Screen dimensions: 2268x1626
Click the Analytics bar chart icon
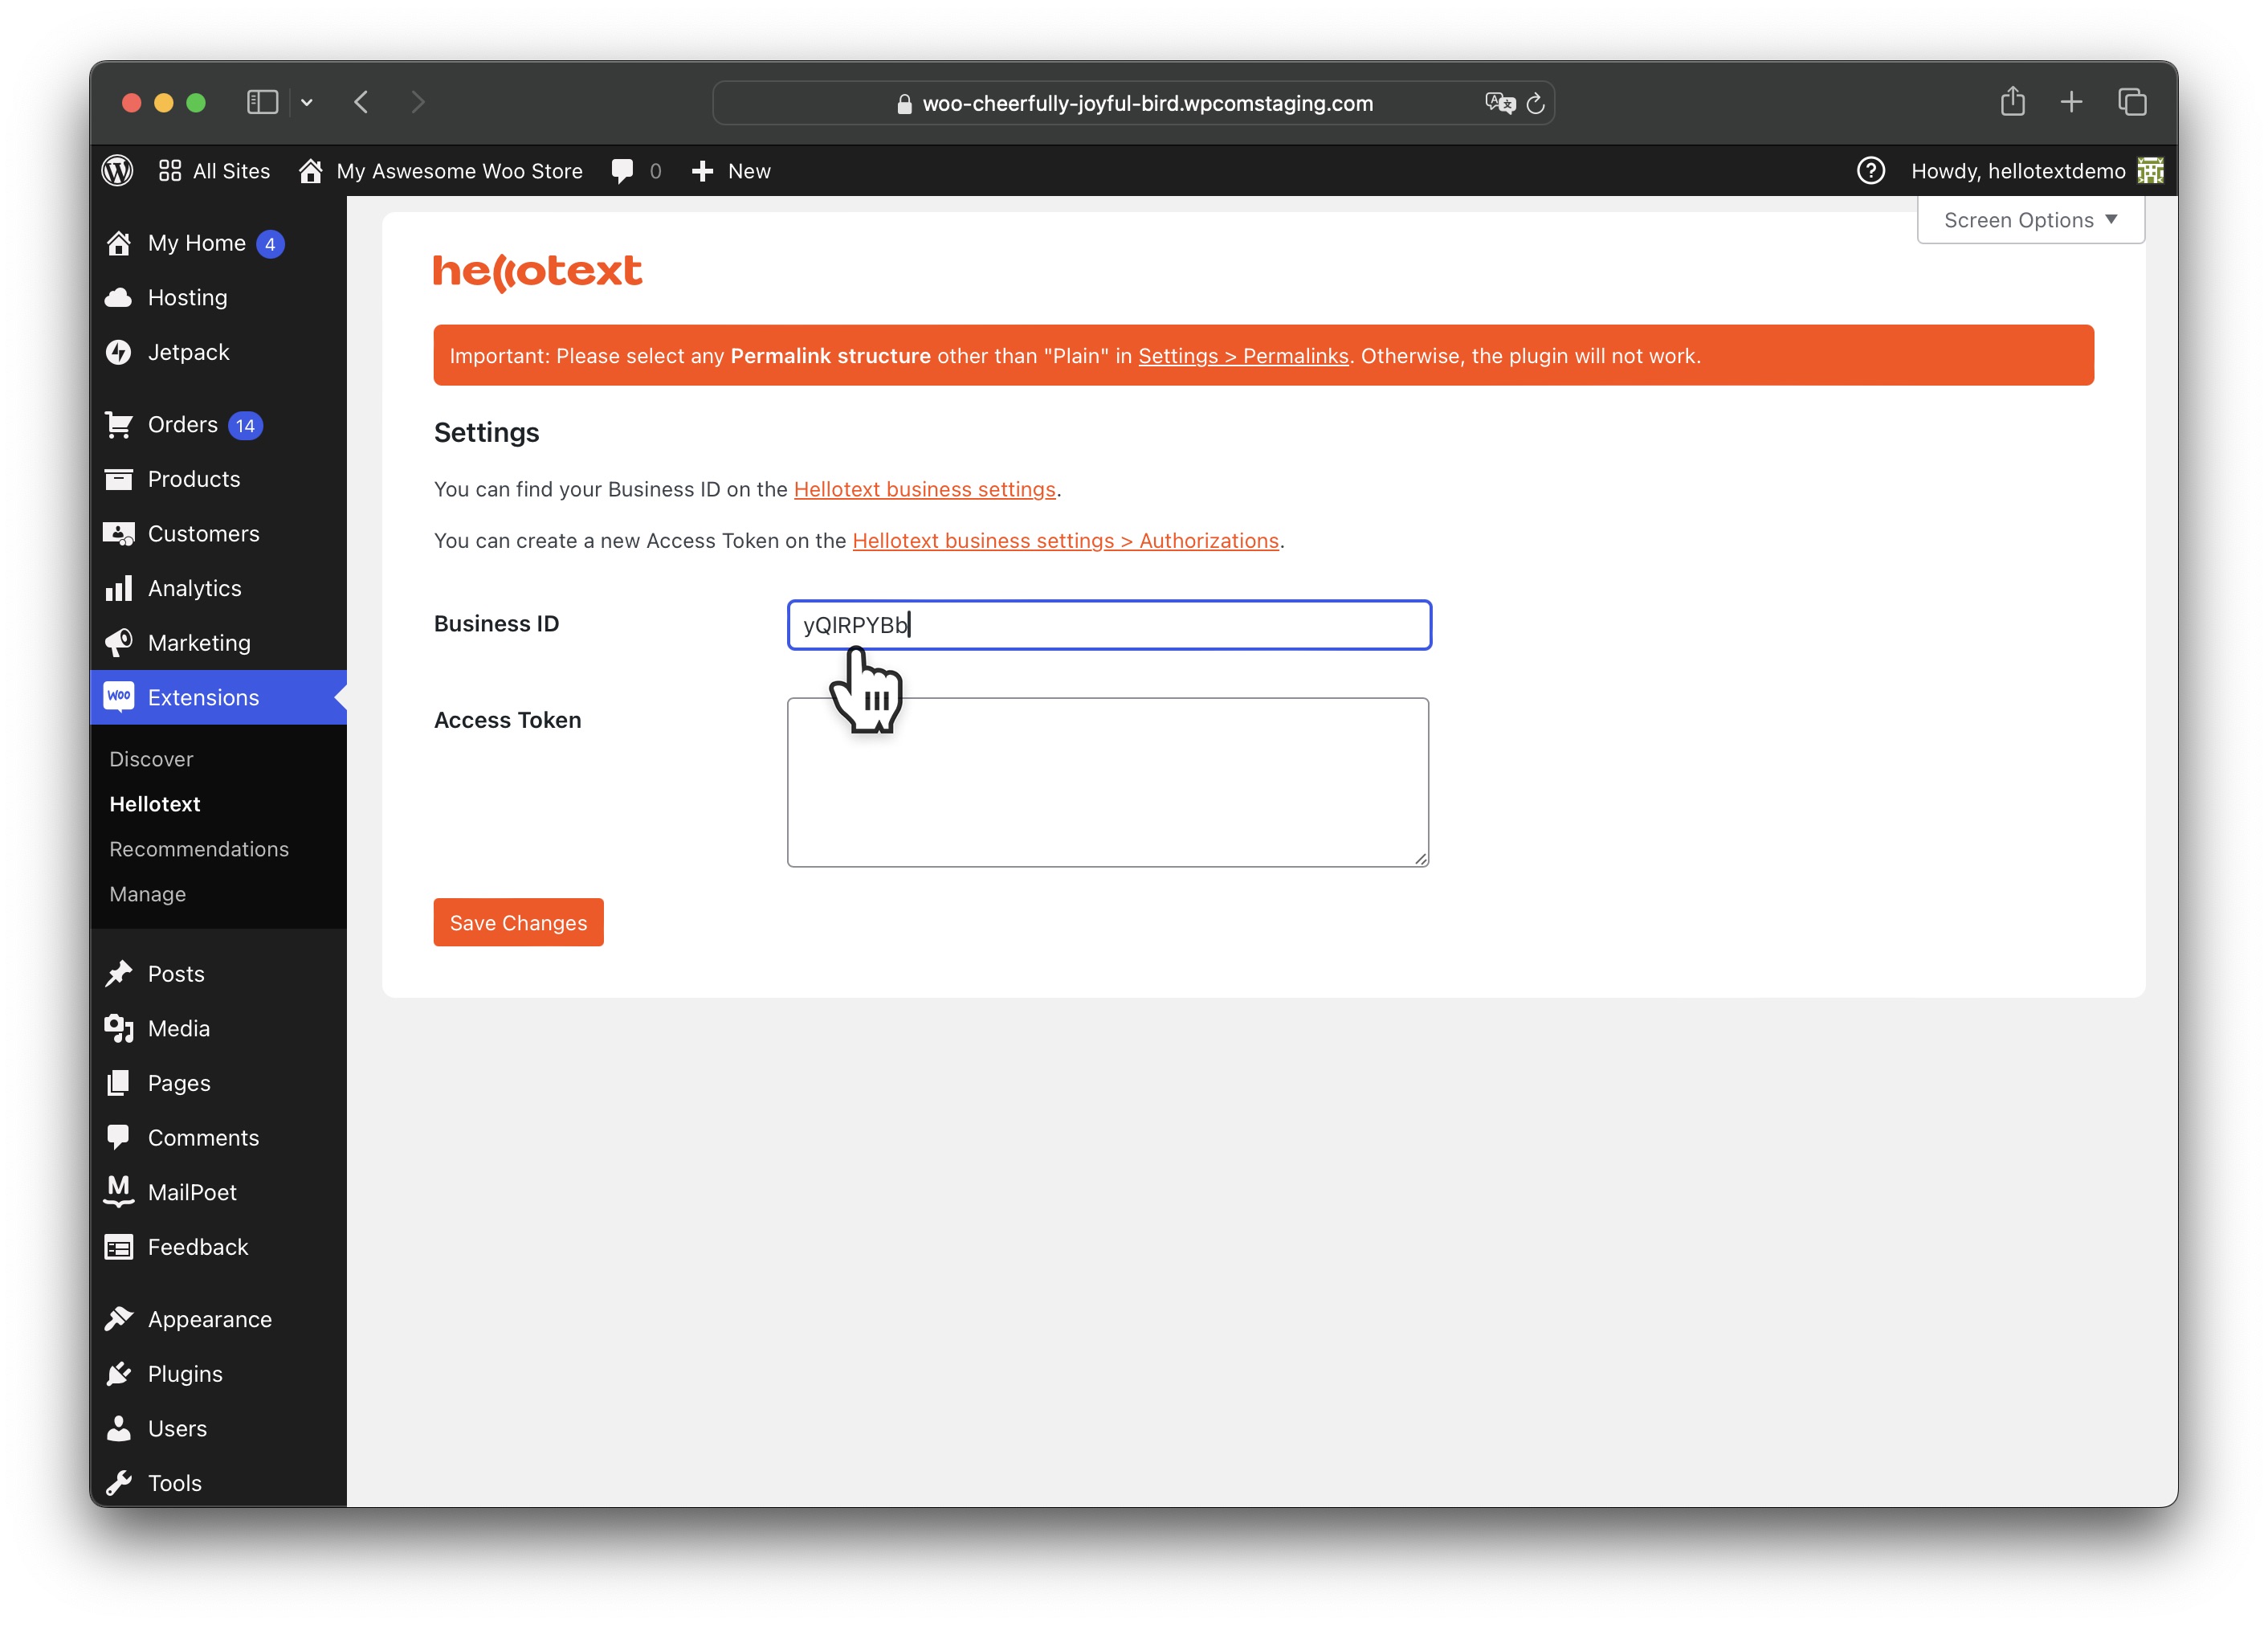[x=119, y=588]
